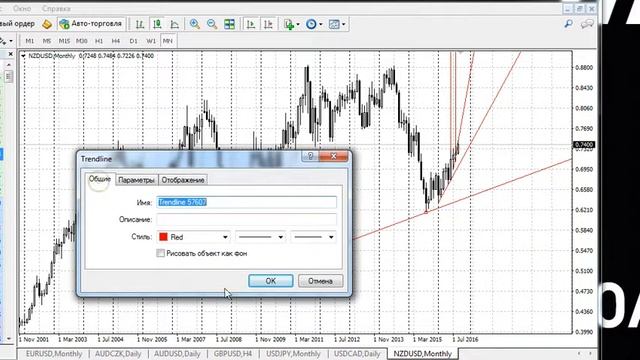The height and width of the screenshot is (360, 640).
Task: Open the chart templates icon
Action: point(334,24)
